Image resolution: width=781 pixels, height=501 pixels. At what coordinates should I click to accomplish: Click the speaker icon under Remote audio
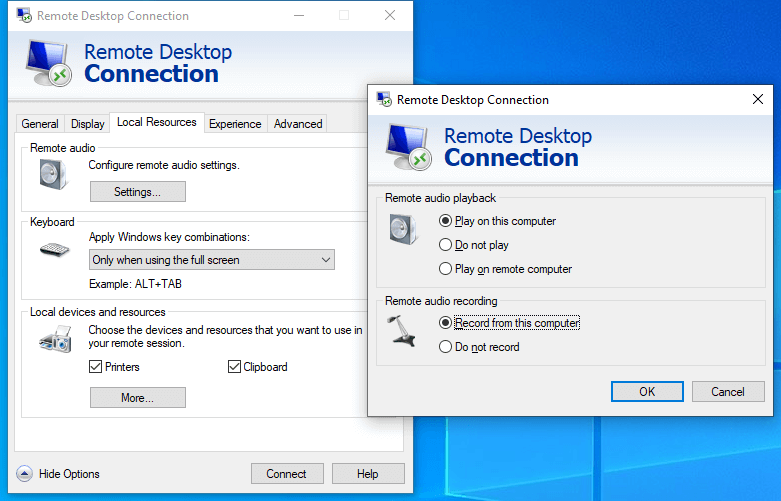(x=53, y=175)
